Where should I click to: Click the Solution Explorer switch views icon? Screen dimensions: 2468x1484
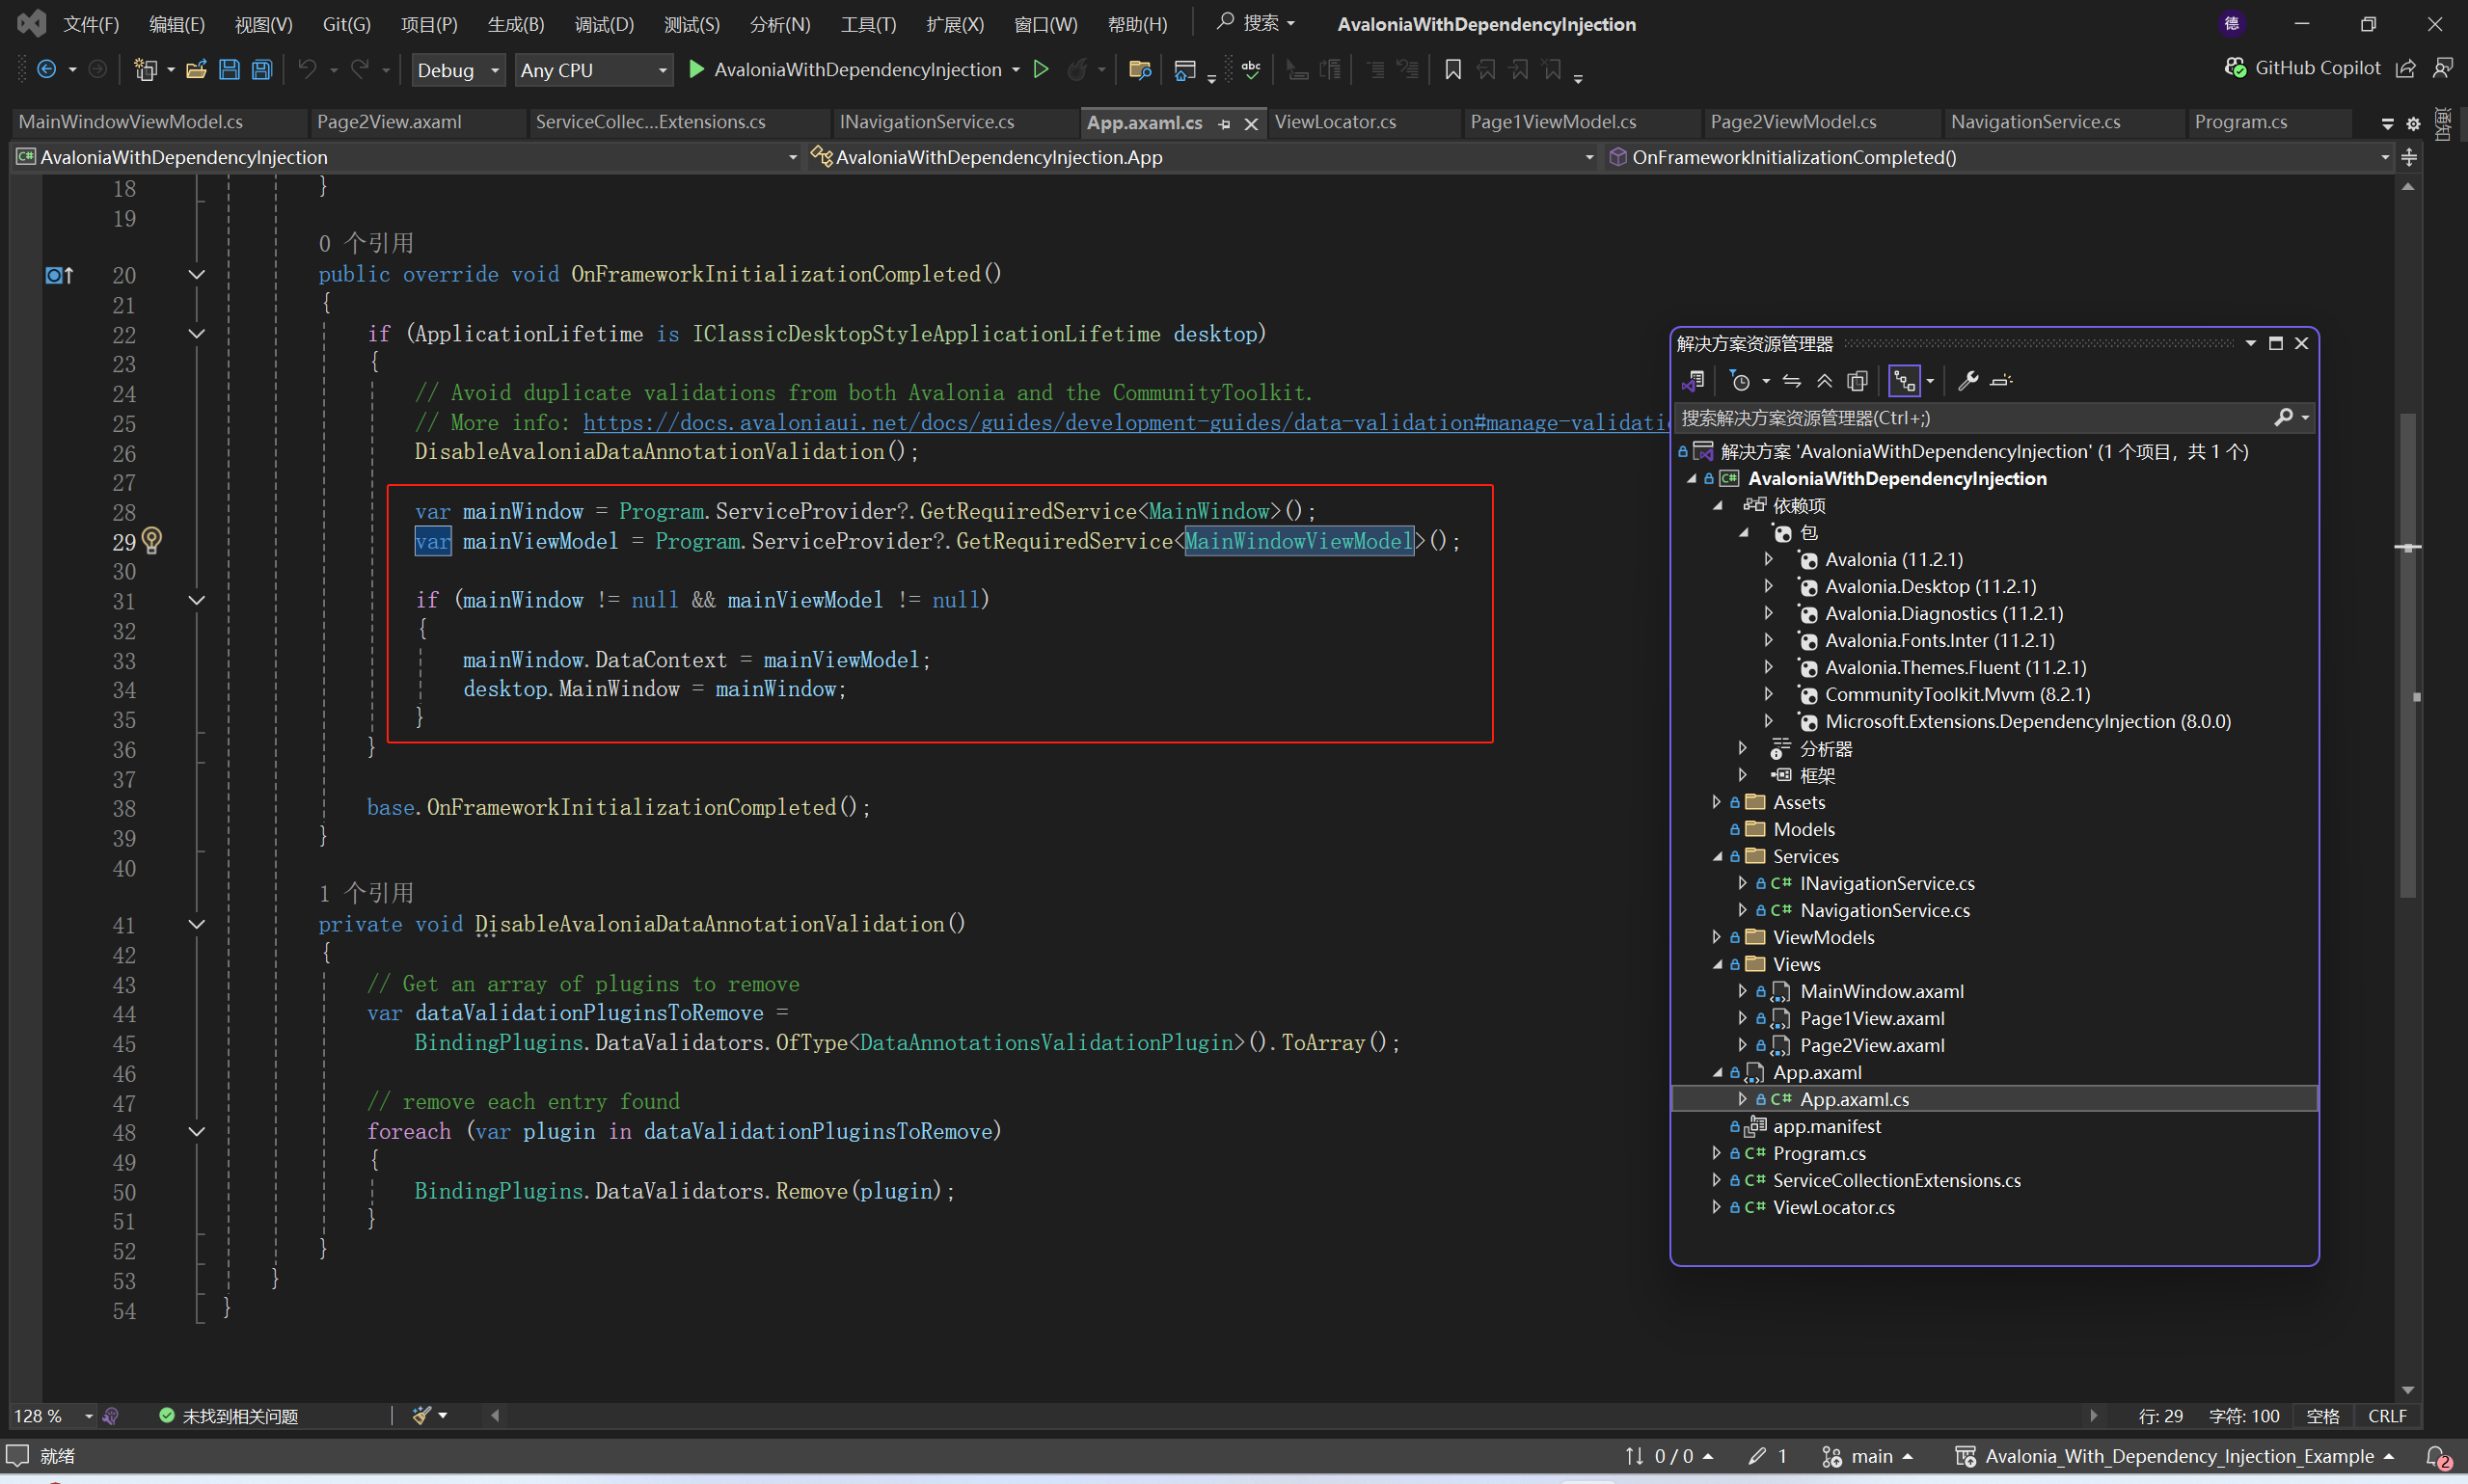(1693, 381)
